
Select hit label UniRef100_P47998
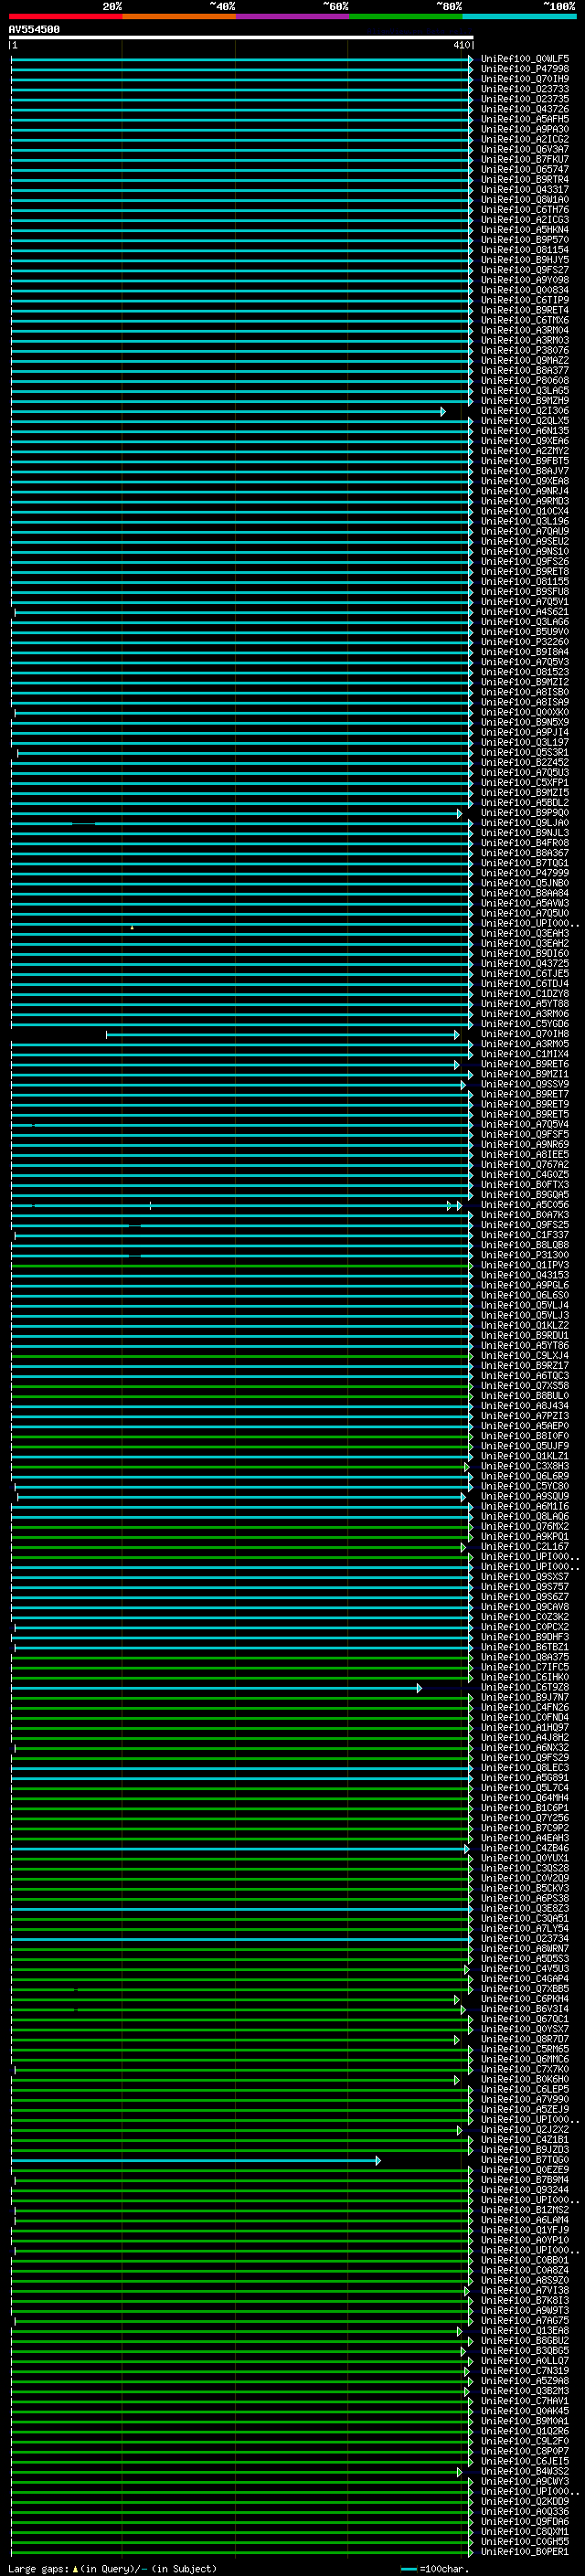pyautogui.click(x=524, y=69)
